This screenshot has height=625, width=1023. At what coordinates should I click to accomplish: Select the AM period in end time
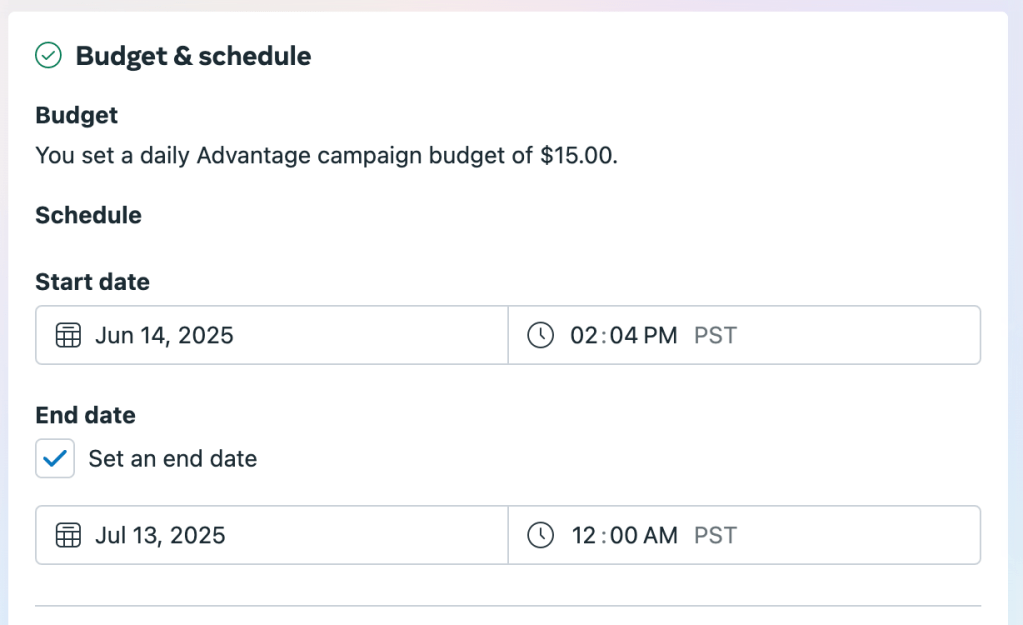pyautogui.click(x=660, y=535)
